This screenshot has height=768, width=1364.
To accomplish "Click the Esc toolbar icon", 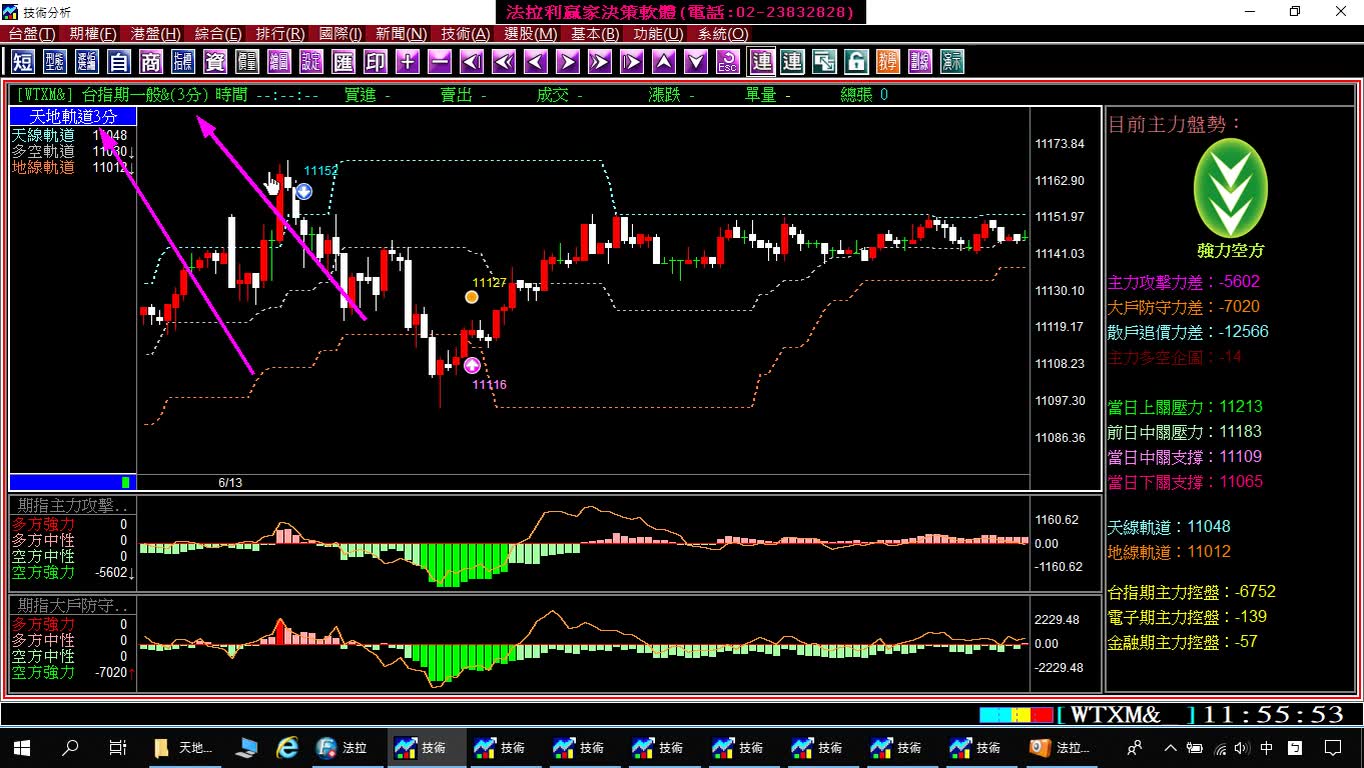I will pos(728,62).
